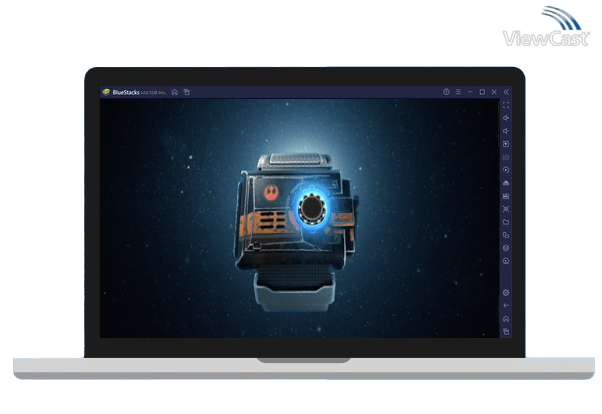Click the back arrow in sidebar

[506, 306]
